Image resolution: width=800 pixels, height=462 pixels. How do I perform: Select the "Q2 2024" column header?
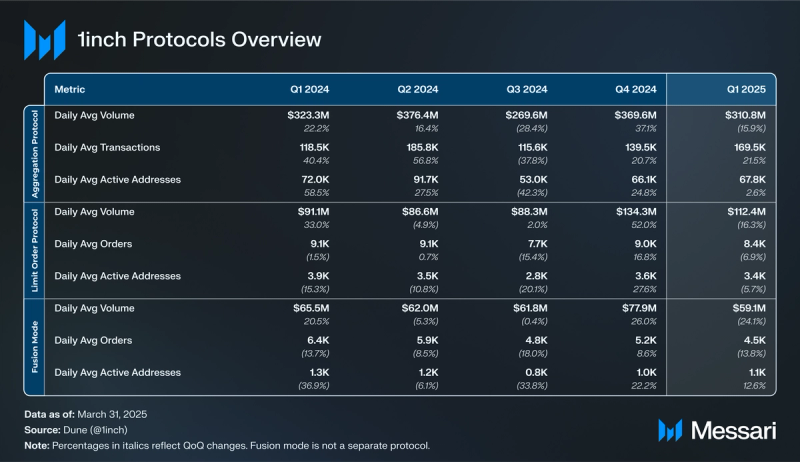[x=418, y=89]
